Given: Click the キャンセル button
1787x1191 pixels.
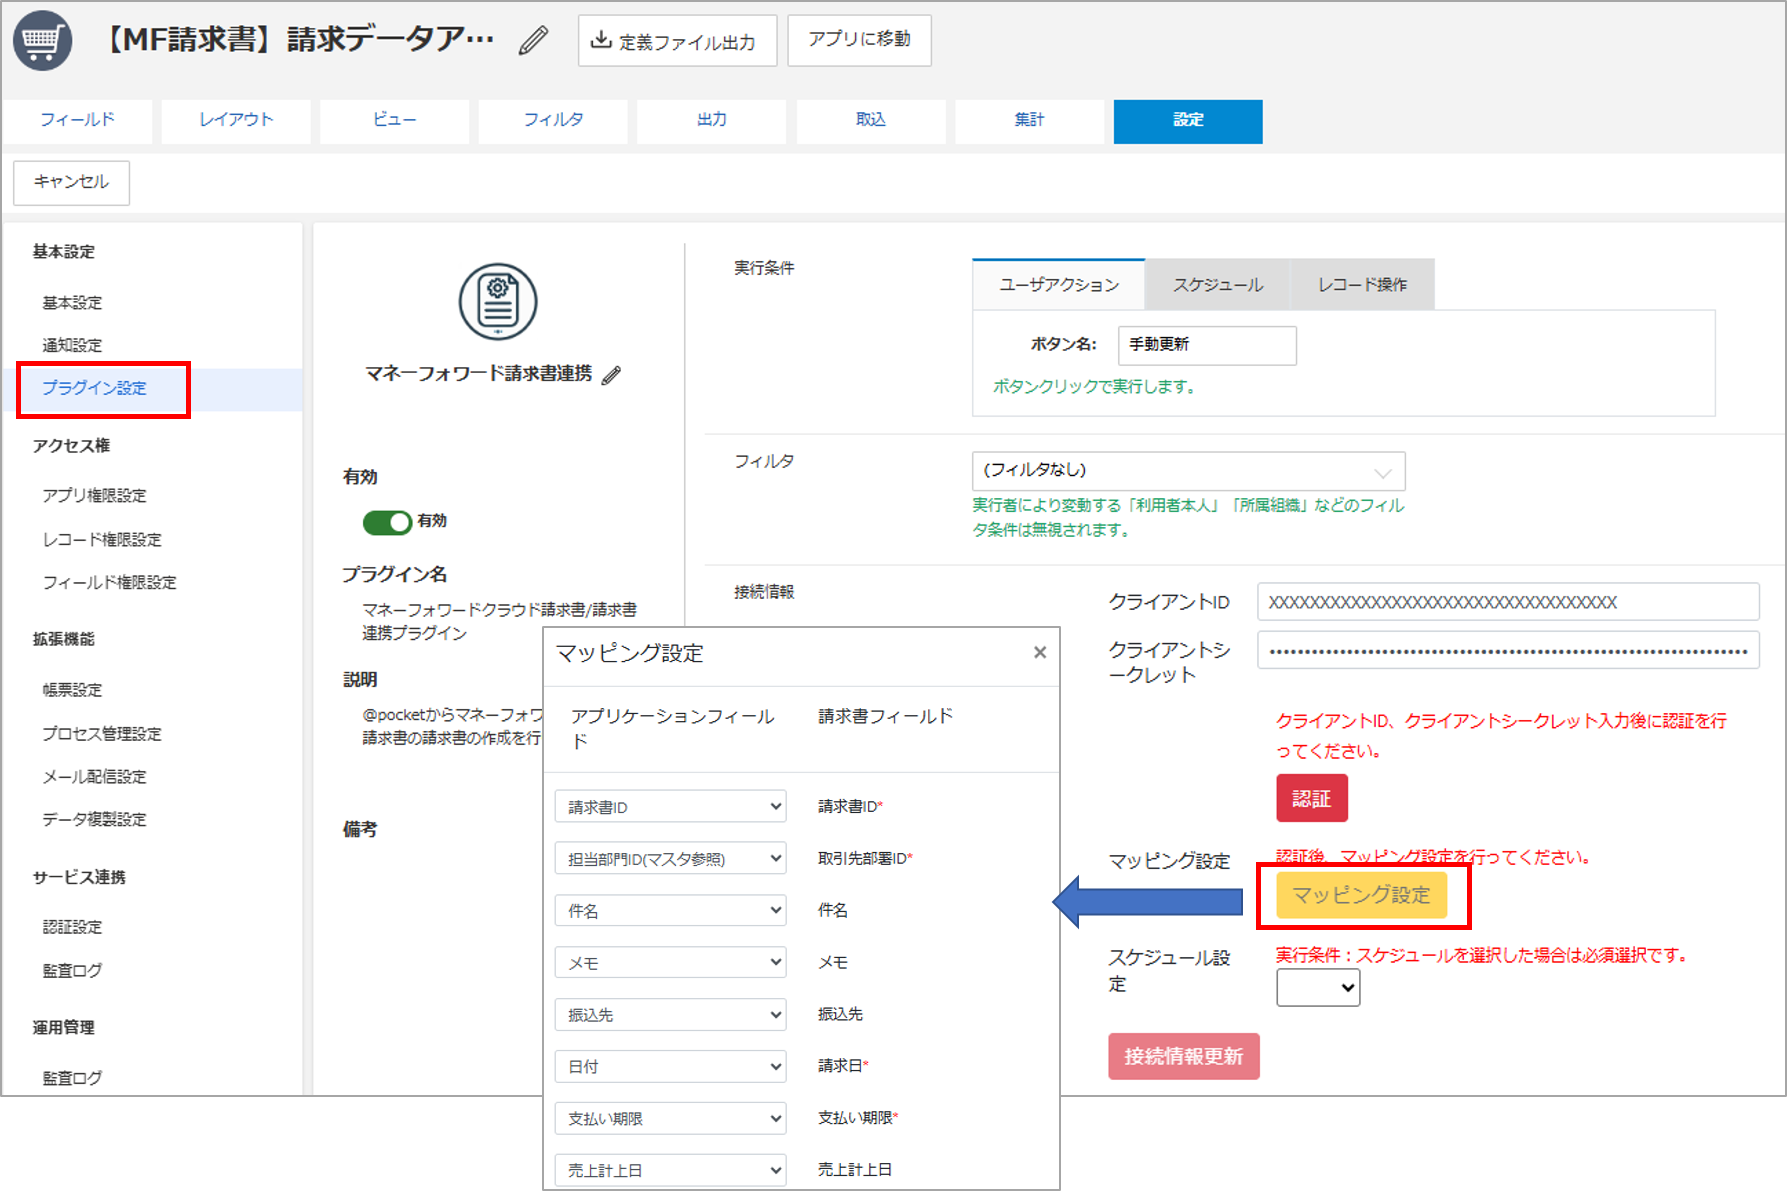Looking at the screenshot, I should tap(71, 182).
